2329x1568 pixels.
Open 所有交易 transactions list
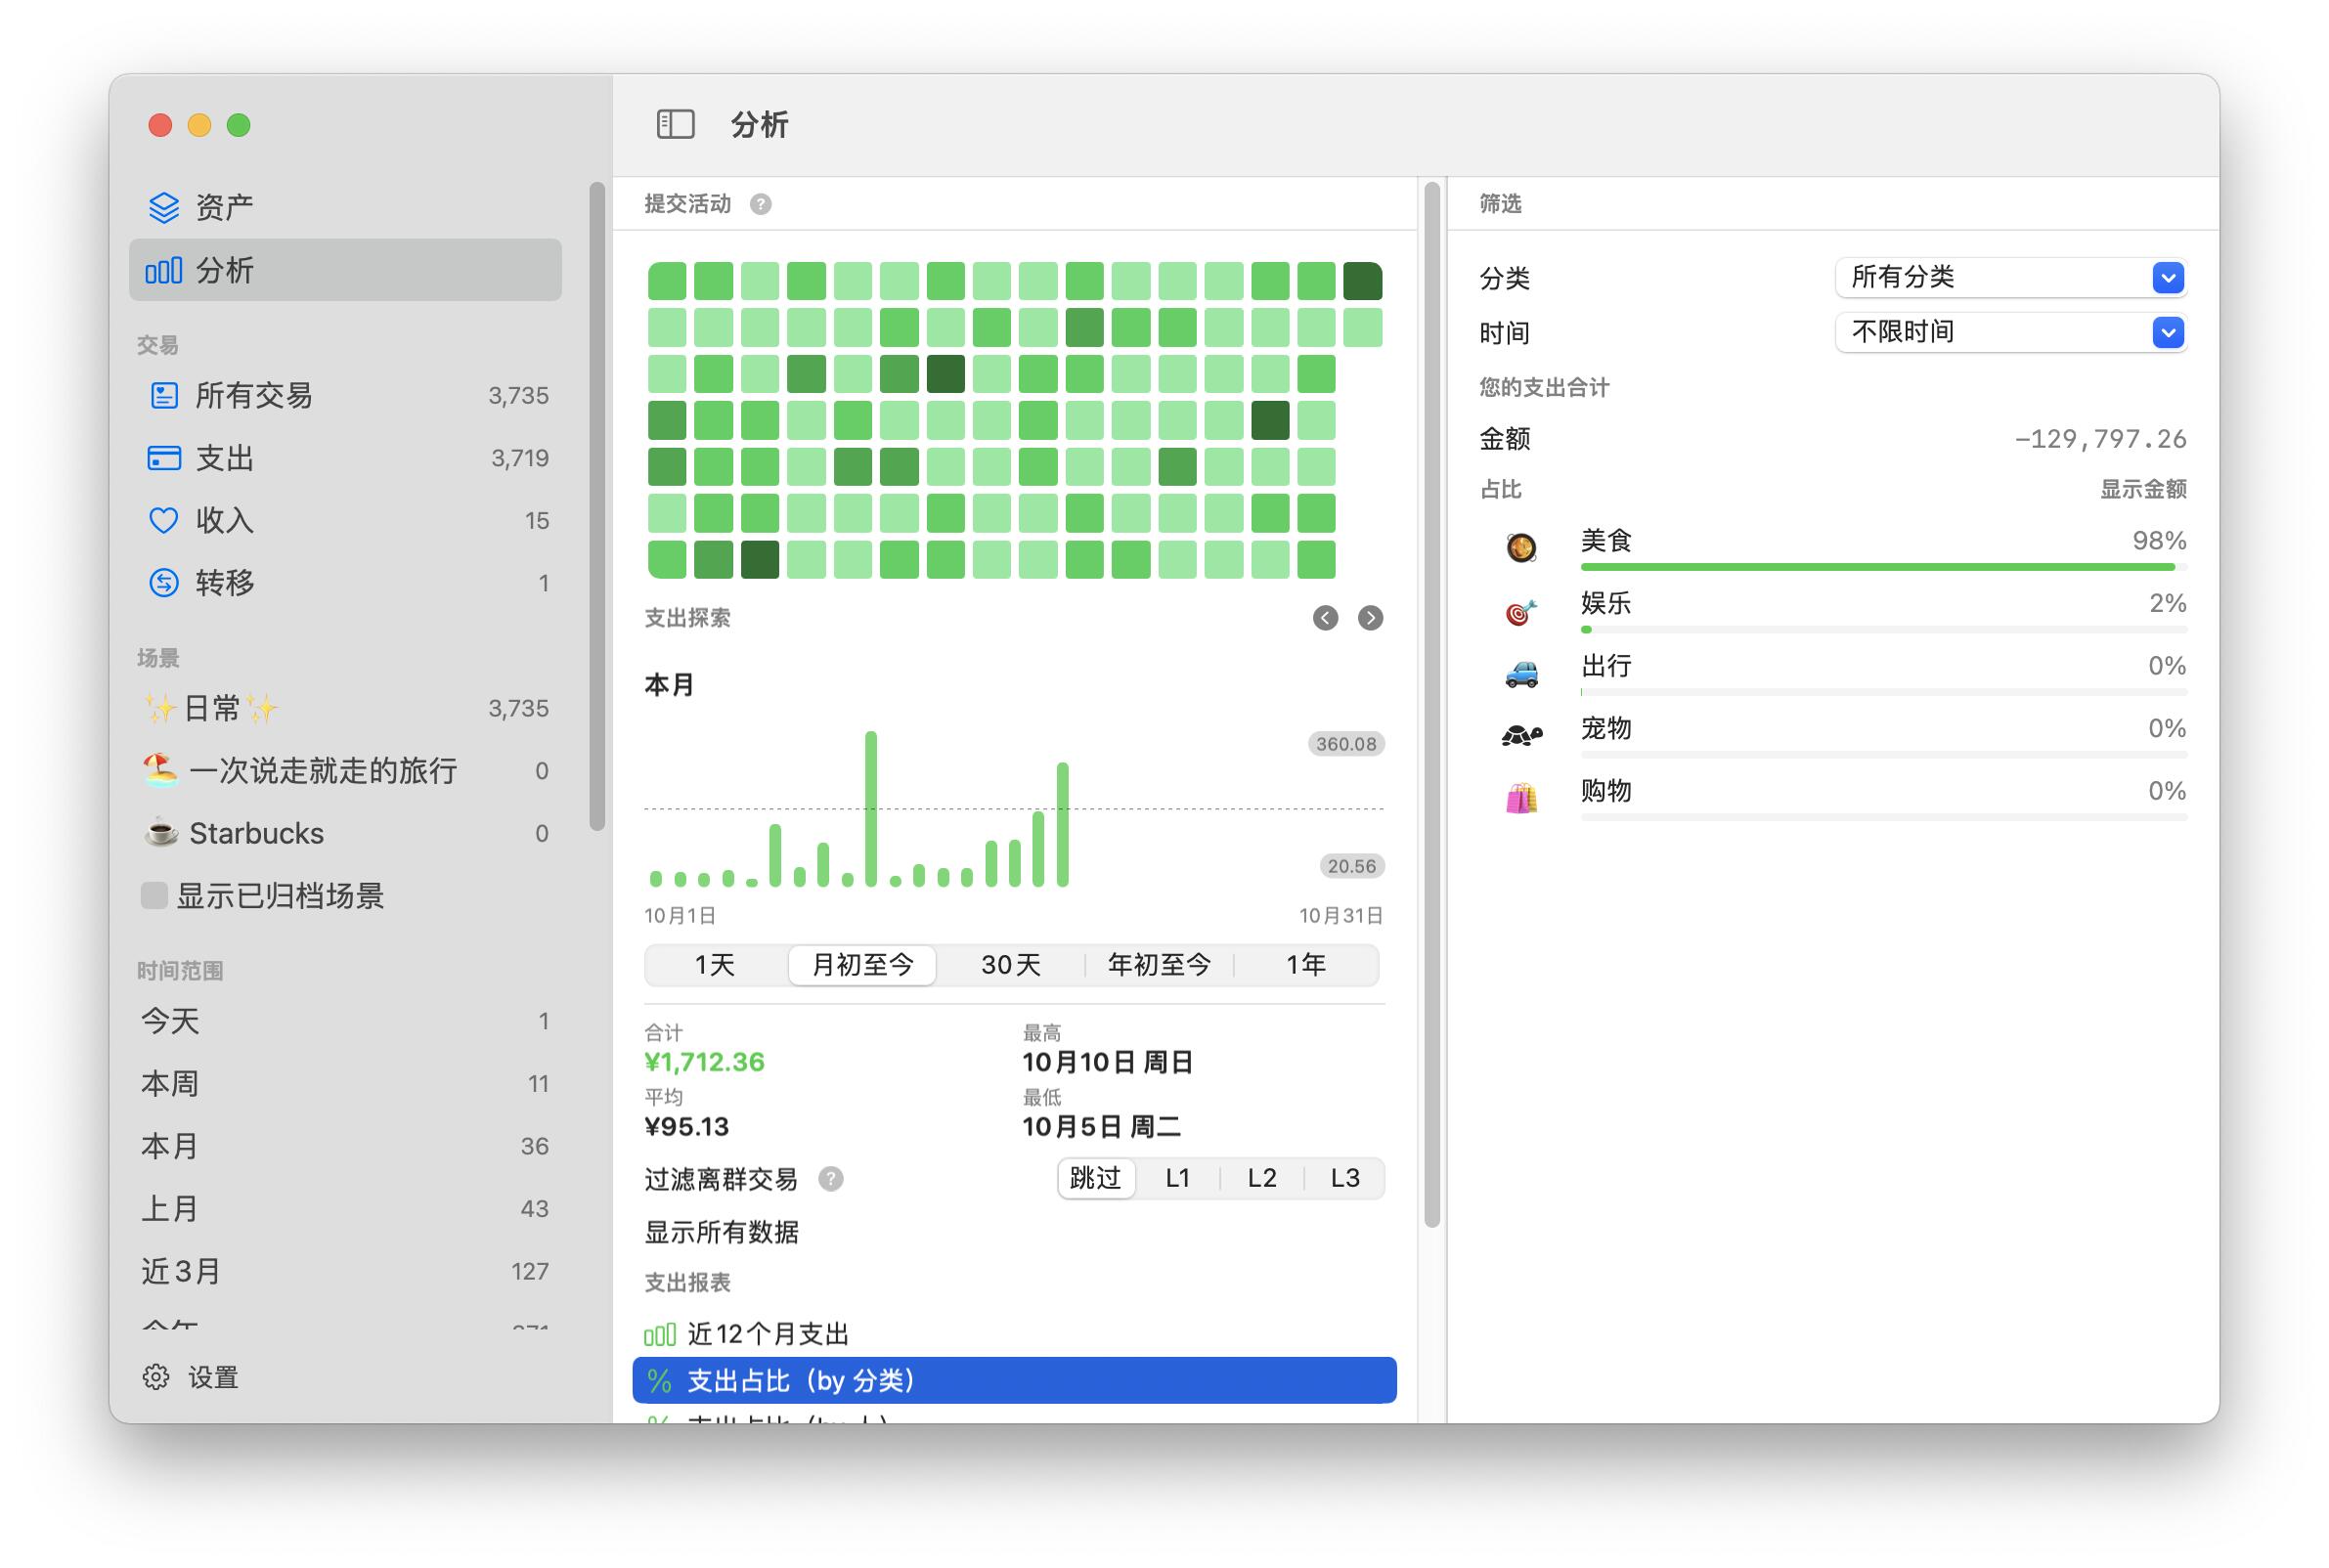(x=254, y=396)
